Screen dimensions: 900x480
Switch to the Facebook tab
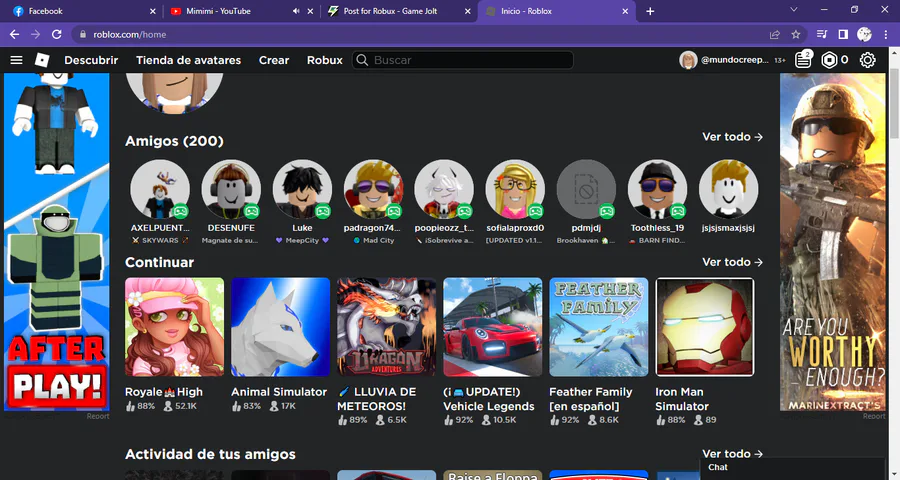click(x=80, y=11)
